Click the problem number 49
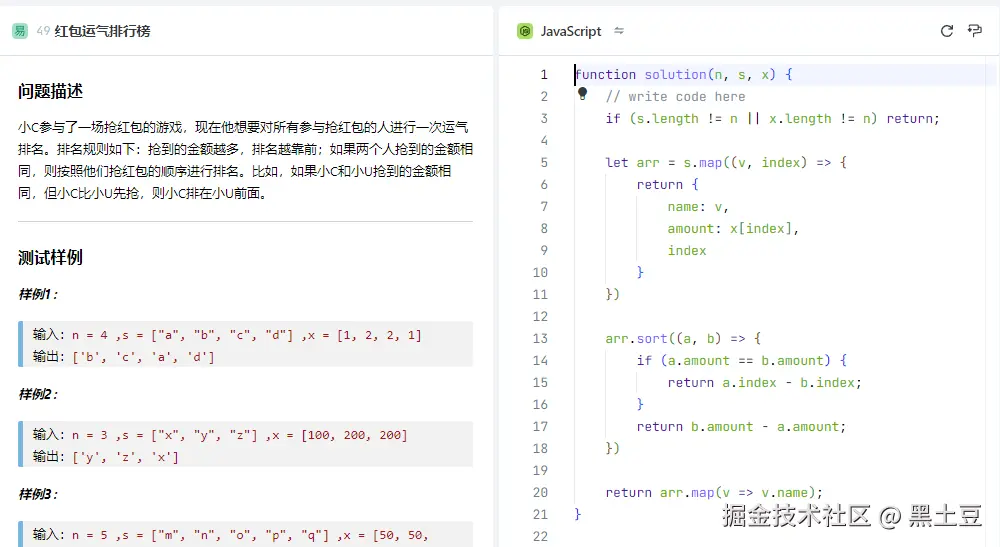Viewport: 1000px width, 547px height. 43,31
